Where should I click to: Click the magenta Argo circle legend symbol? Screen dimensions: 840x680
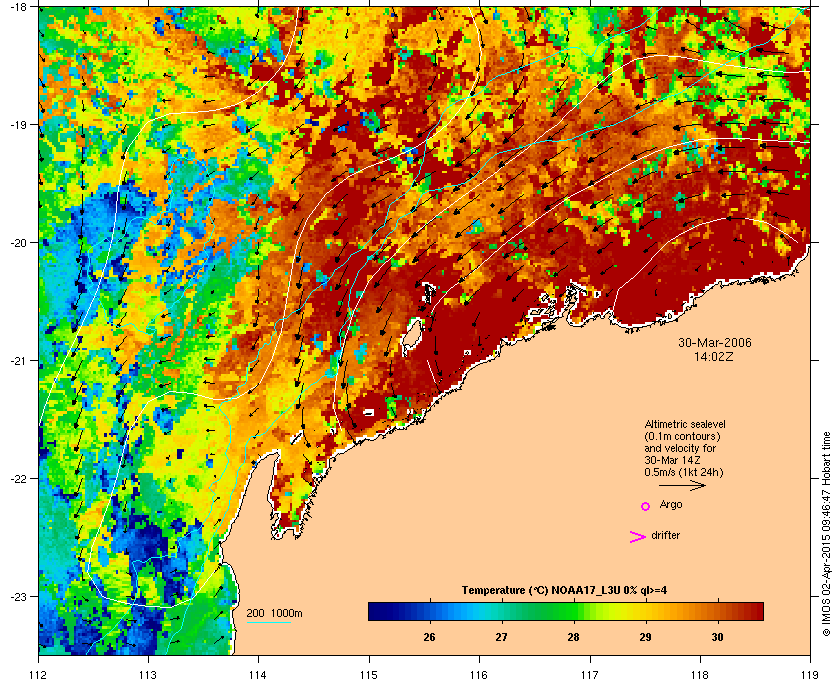point(645,506)
